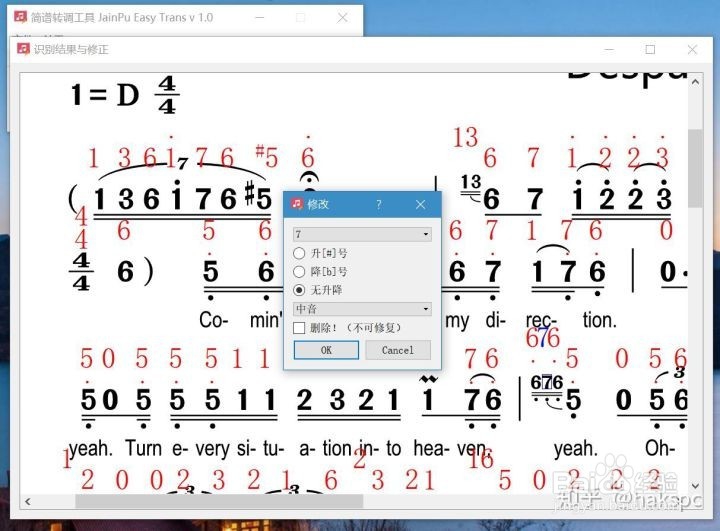Open the 中音 octave dropdown
Screen dimensions: 720x531
click(x=362, y=309)
